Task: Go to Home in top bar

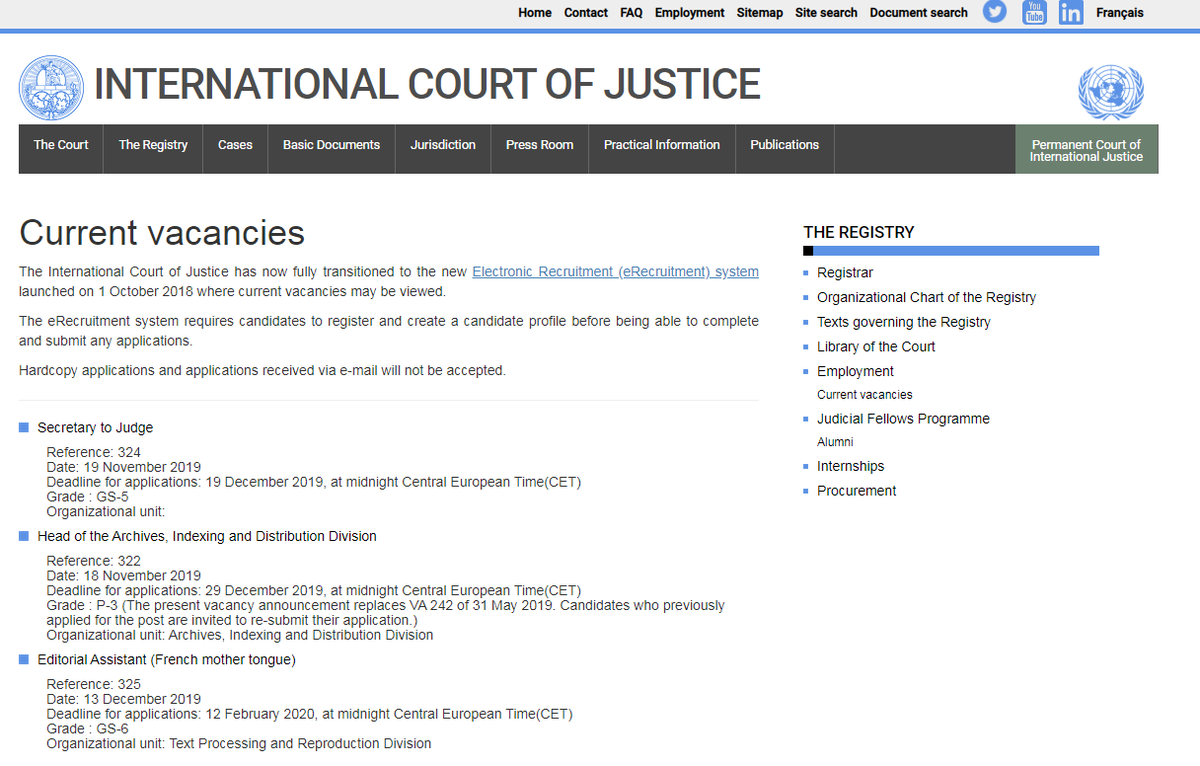Action: pyautogui.click(x=535, y=13)
